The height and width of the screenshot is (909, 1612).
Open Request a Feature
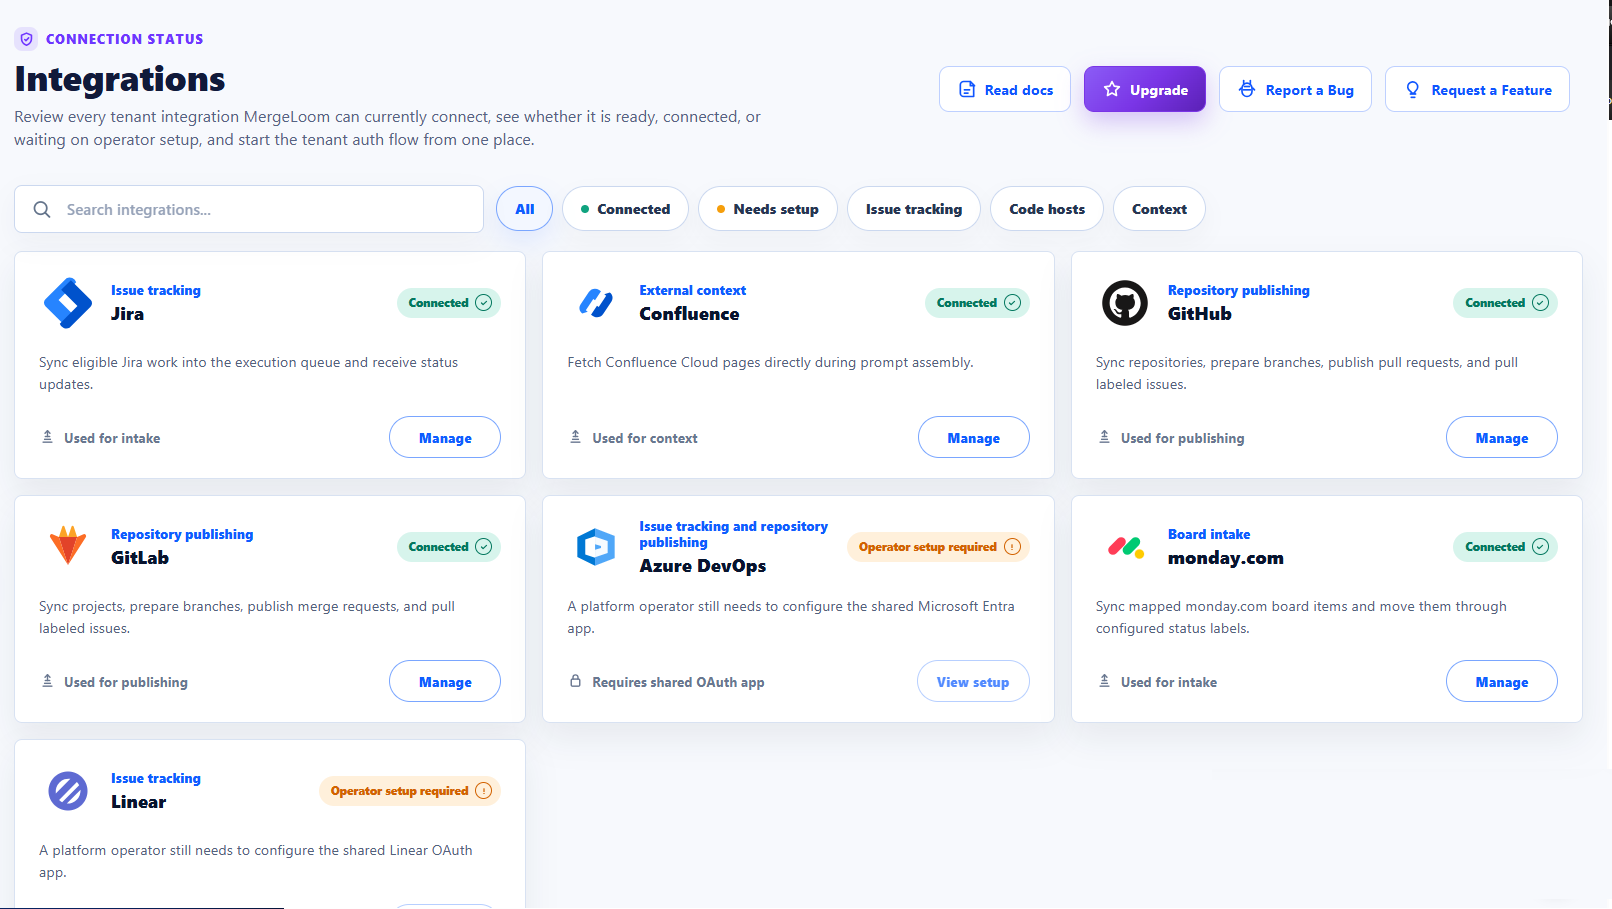pyautogui.click(x=1477, y=89)
